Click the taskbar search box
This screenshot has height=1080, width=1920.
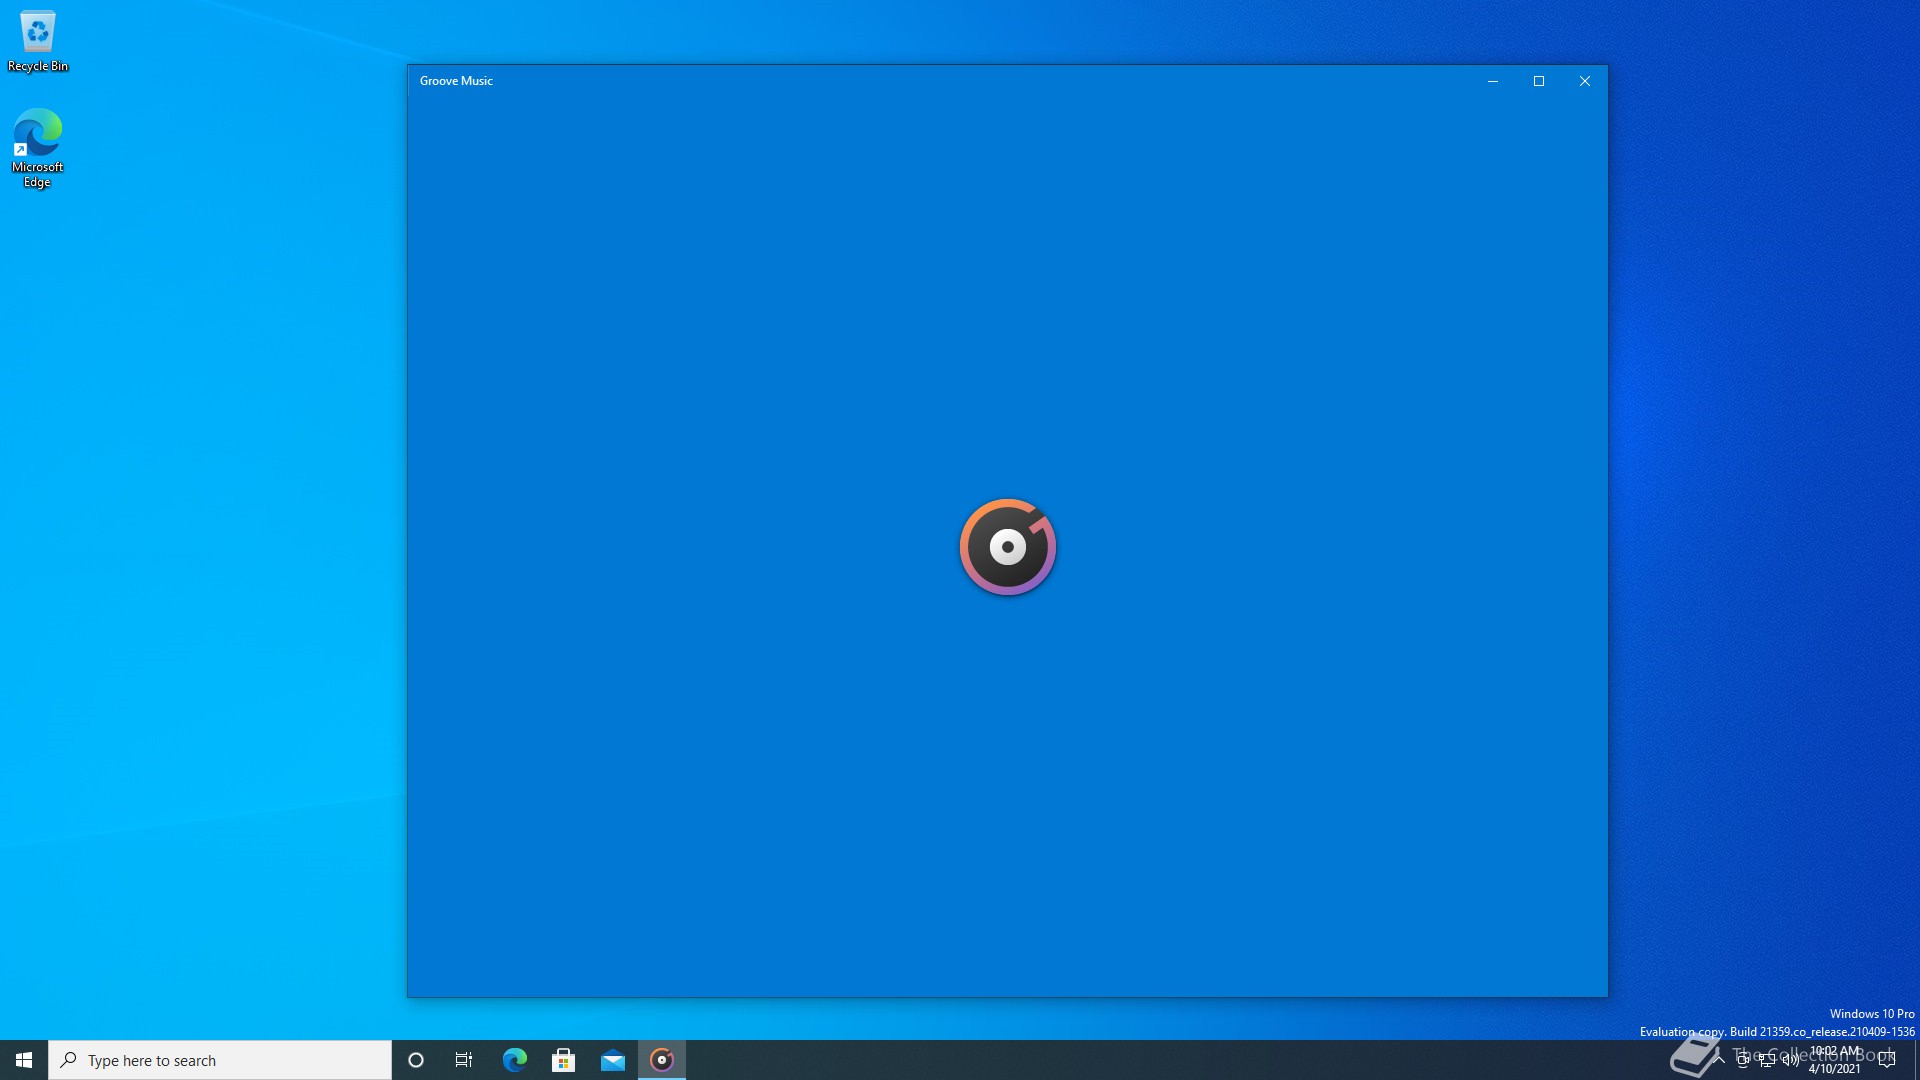[x=220, y=1060]
